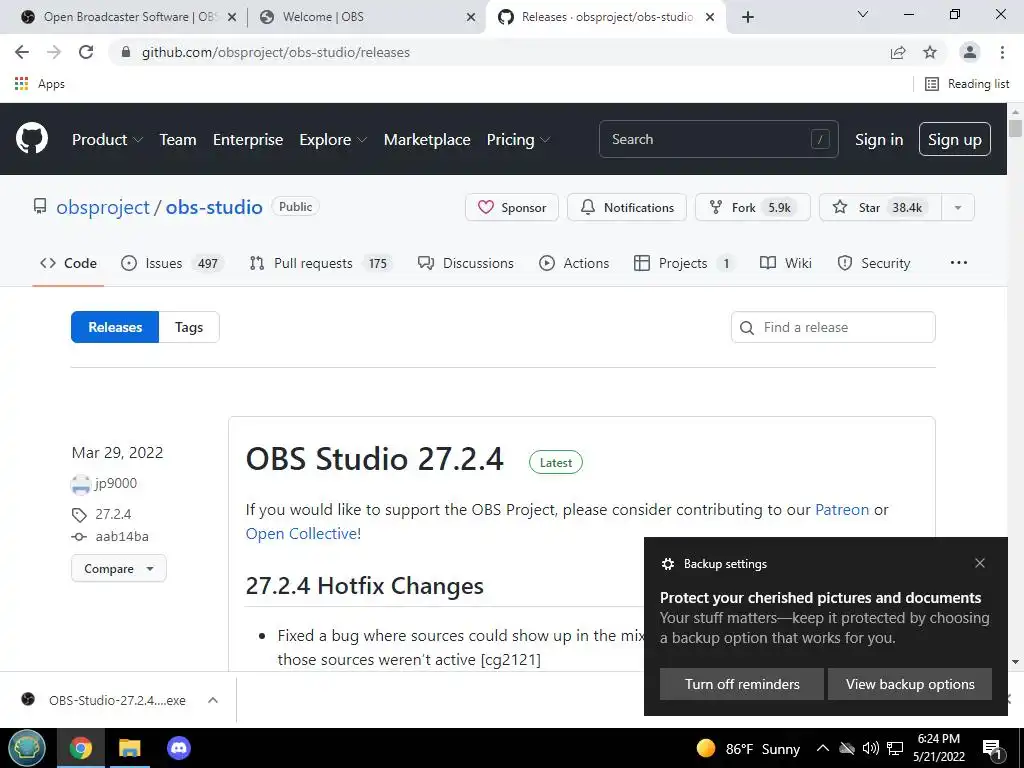Open a new browser tab
Screen dimensions: 1024x768
[x=748, y=17]
